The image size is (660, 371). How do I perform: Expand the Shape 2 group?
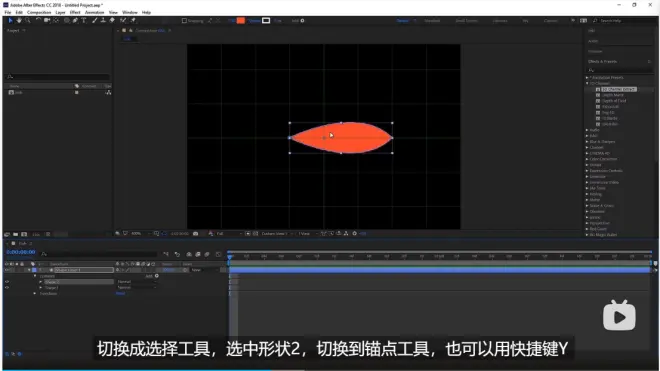pos(41,282)
